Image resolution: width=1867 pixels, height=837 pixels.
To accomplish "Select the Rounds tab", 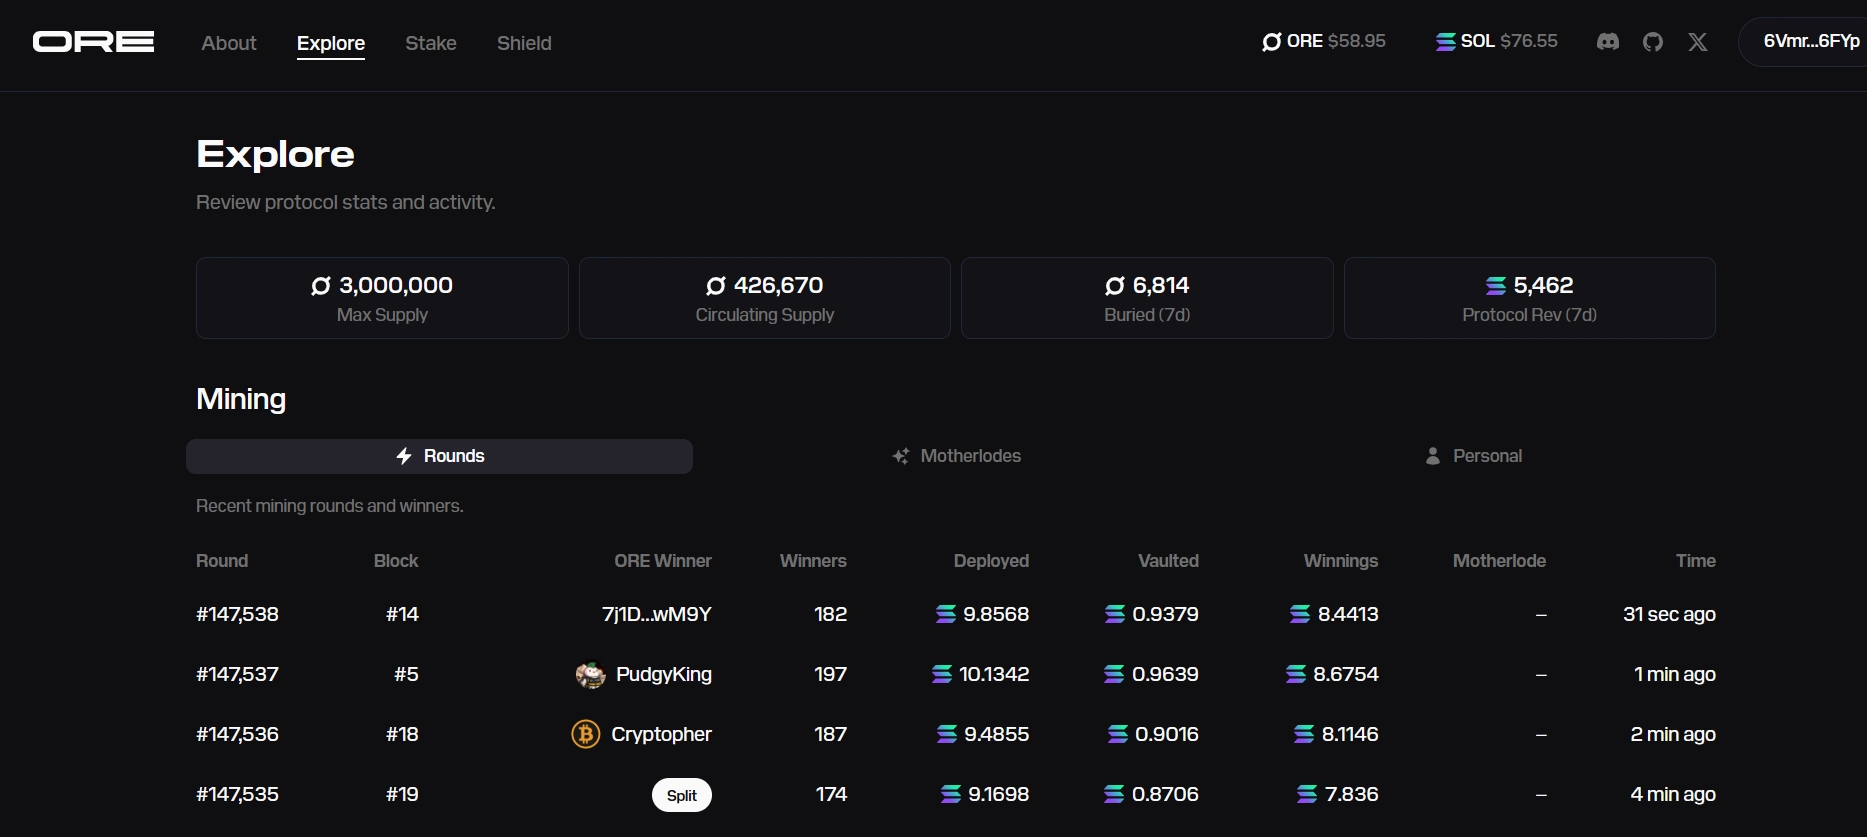I will point(439,456).
